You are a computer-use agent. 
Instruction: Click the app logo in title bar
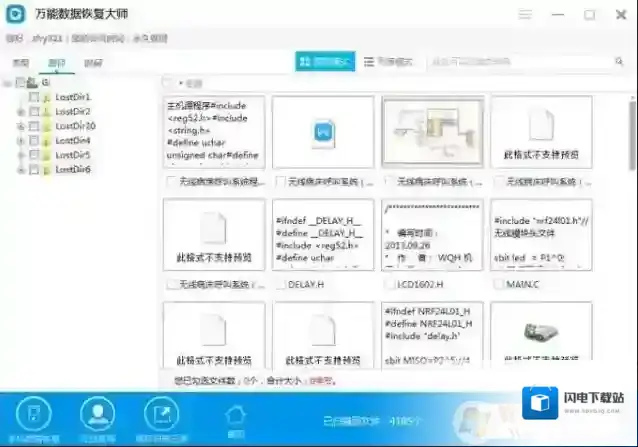(x=18, y=16)
